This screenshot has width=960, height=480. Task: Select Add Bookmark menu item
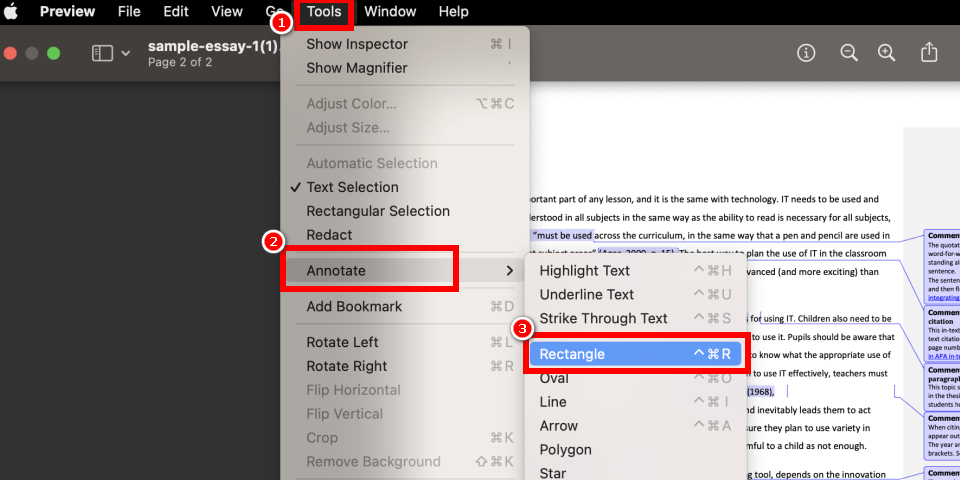coord(354,306)
